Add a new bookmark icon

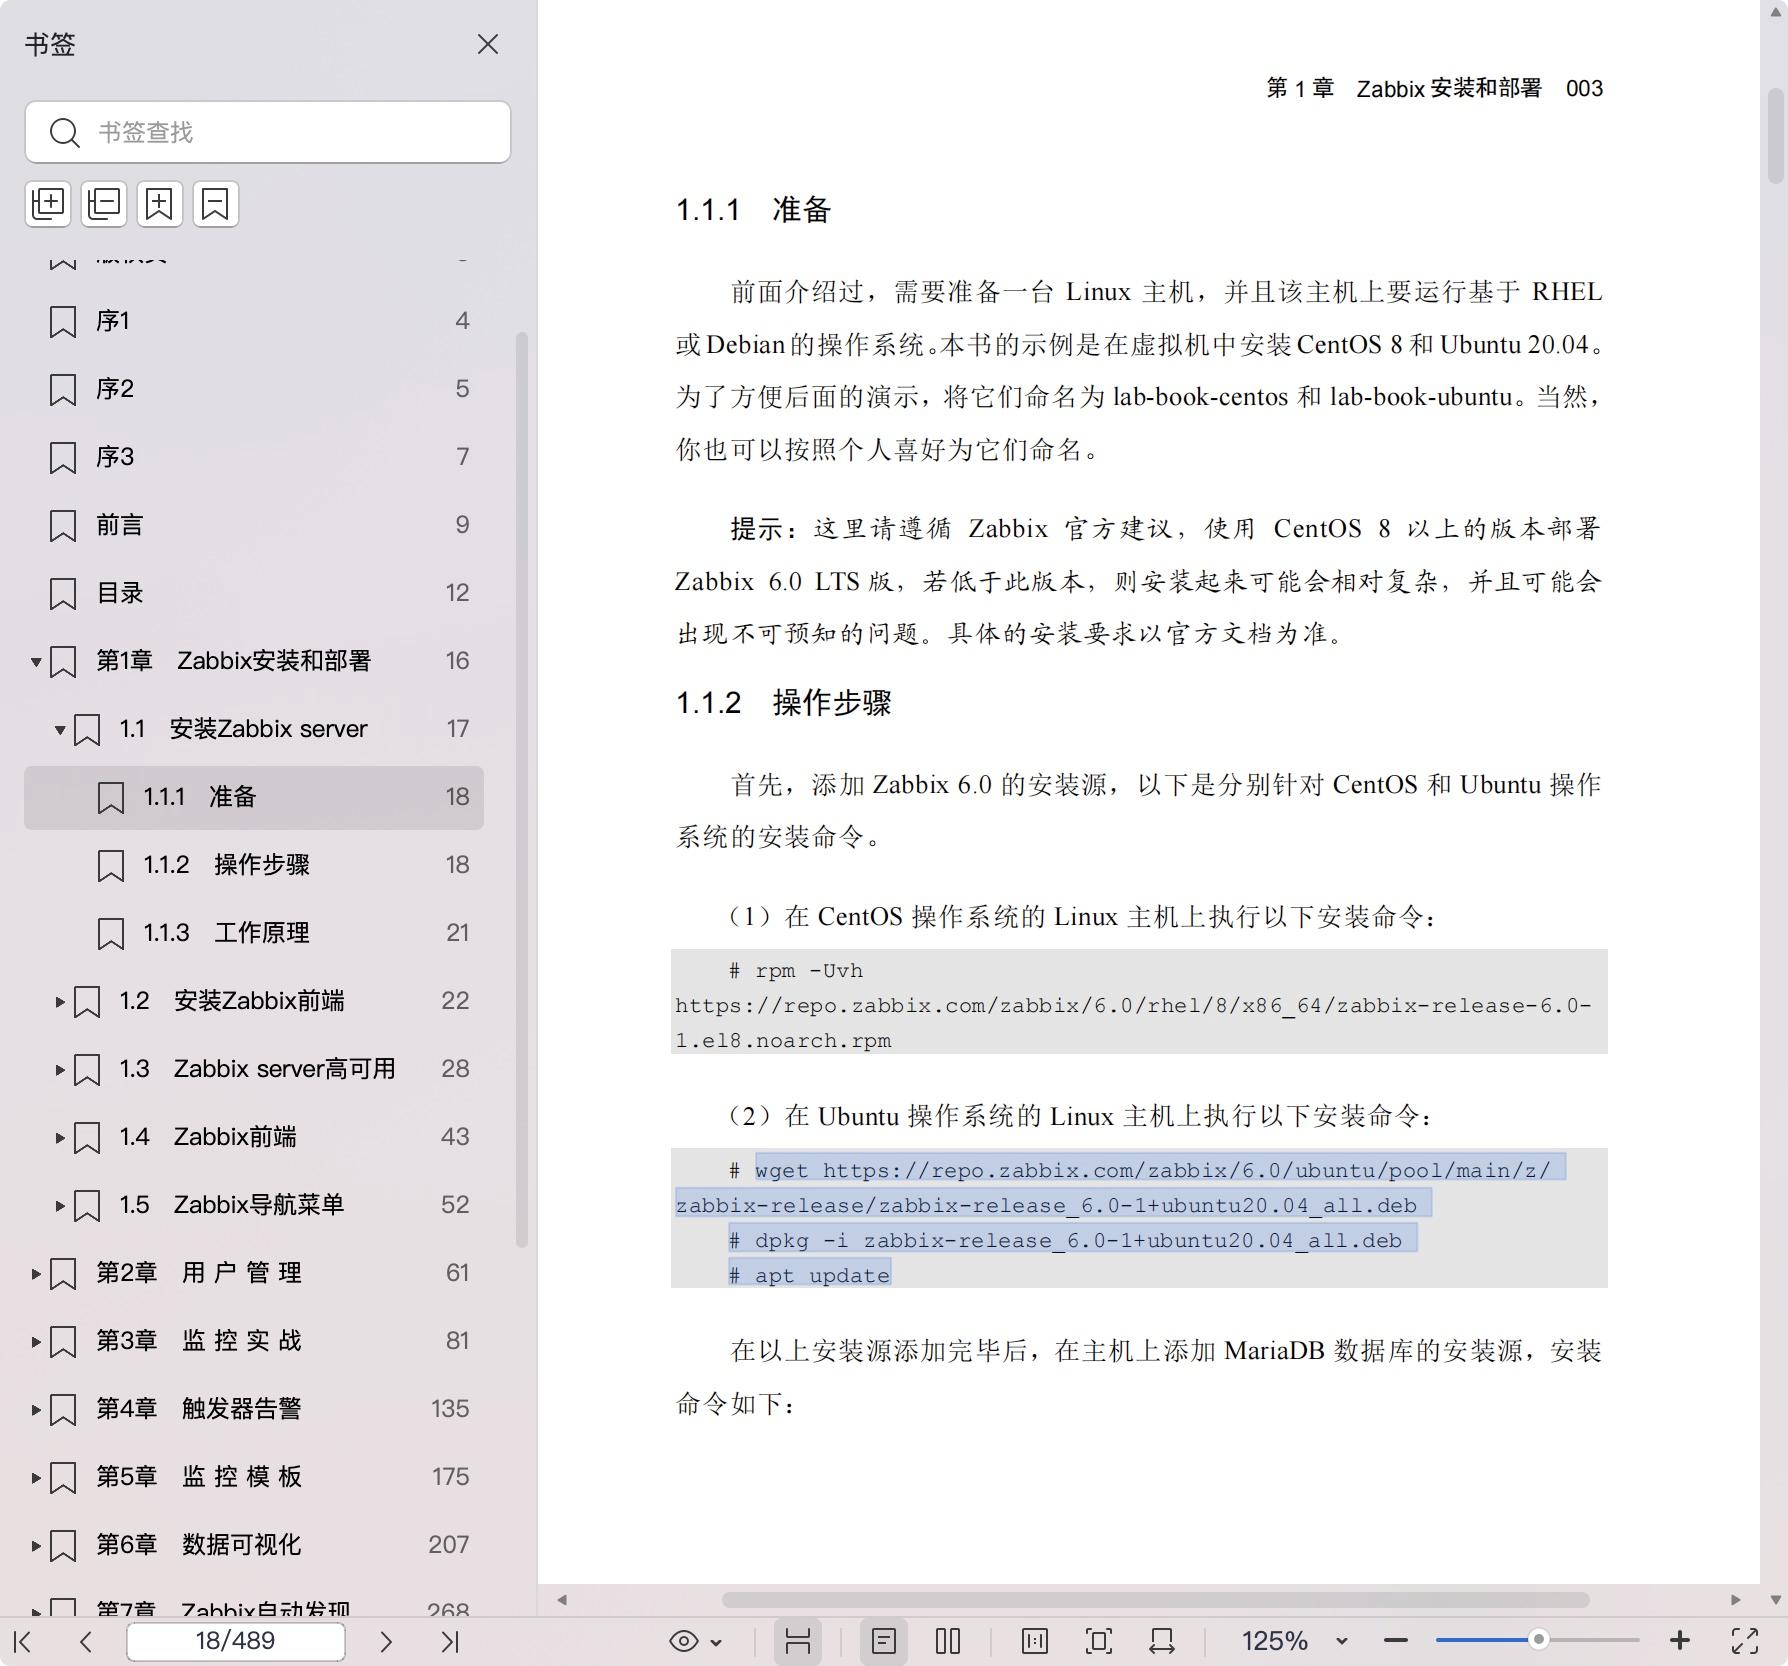[x=160, y=204]
